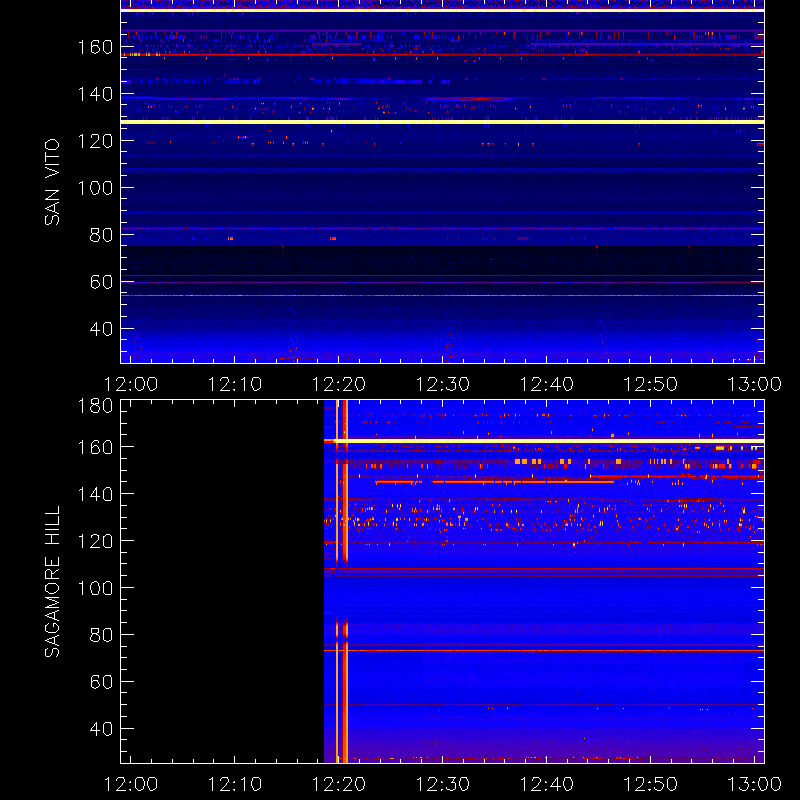800x800 pixels.
Task: Click the 12:50 time label under Sagamore Hill plot
Action: point(651,784)
